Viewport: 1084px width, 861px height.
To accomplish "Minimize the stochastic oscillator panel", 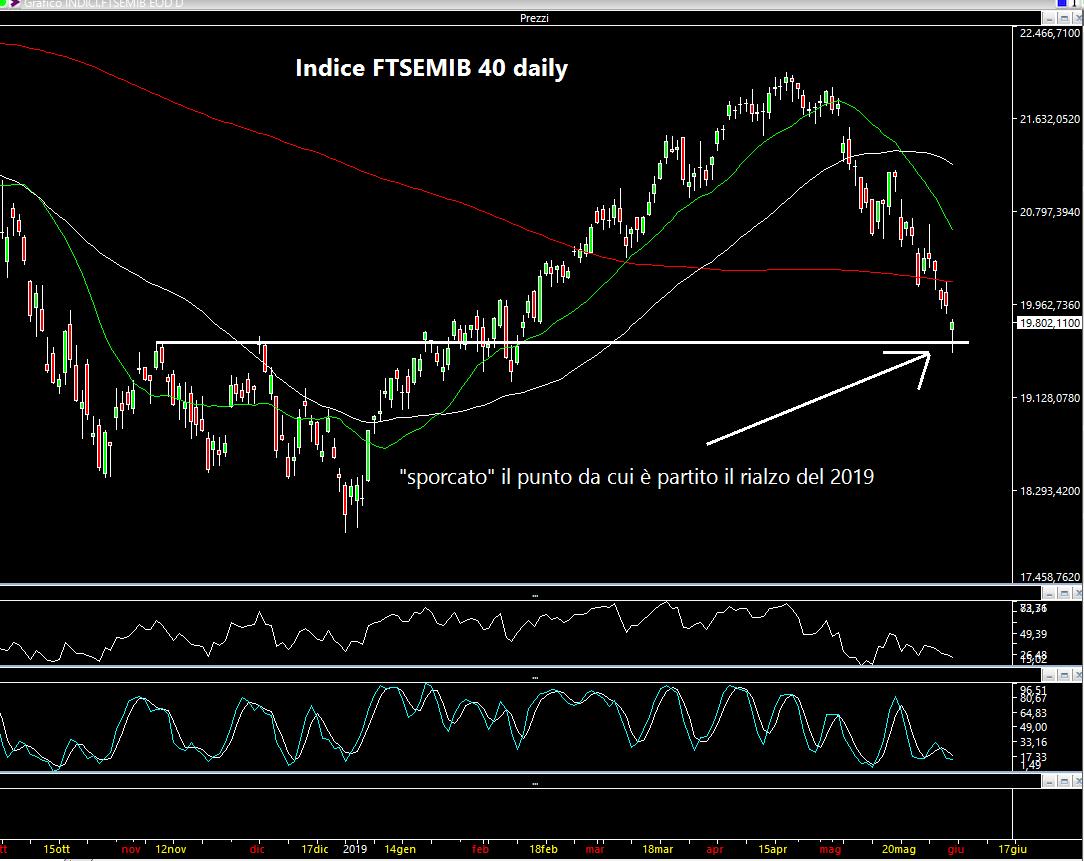I will click(x=1049, y=675).
